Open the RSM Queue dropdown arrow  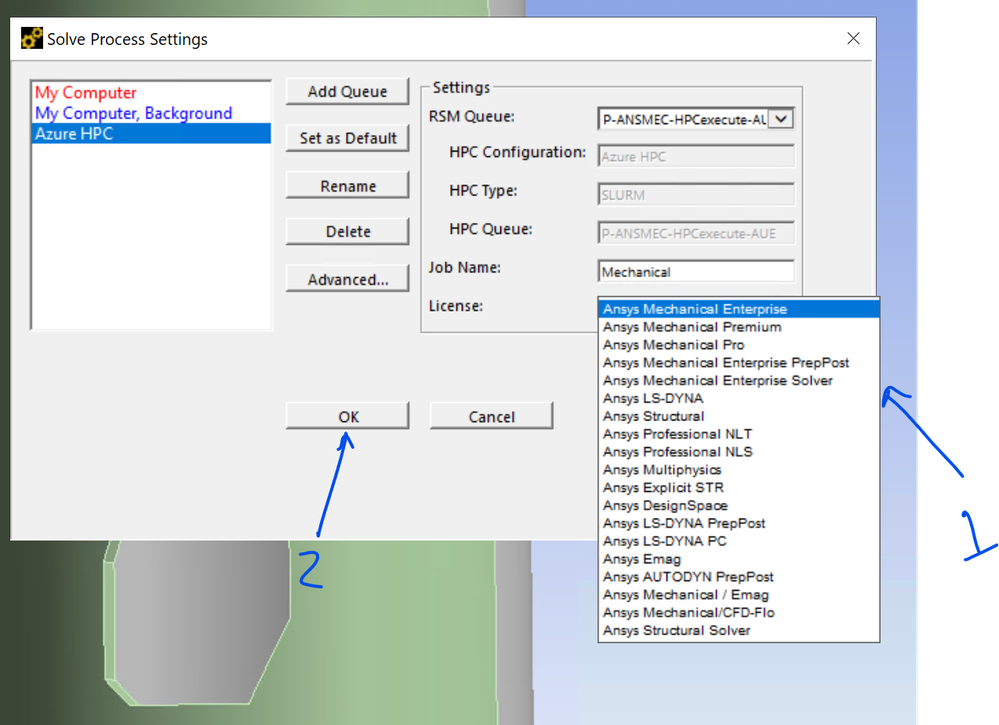(x=781, y=119)
